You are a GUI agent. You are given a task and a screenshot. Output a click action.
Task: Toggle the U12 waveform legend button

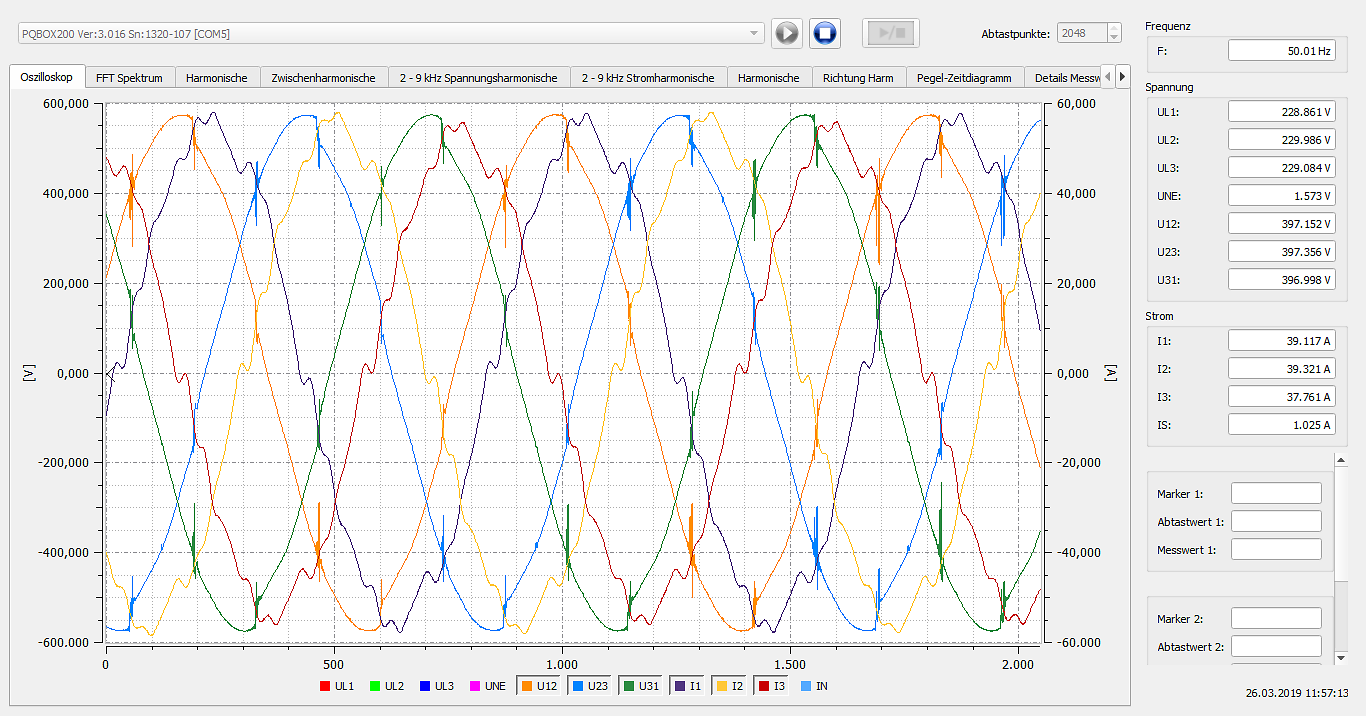pyautogui.click(x=540, y=686)
